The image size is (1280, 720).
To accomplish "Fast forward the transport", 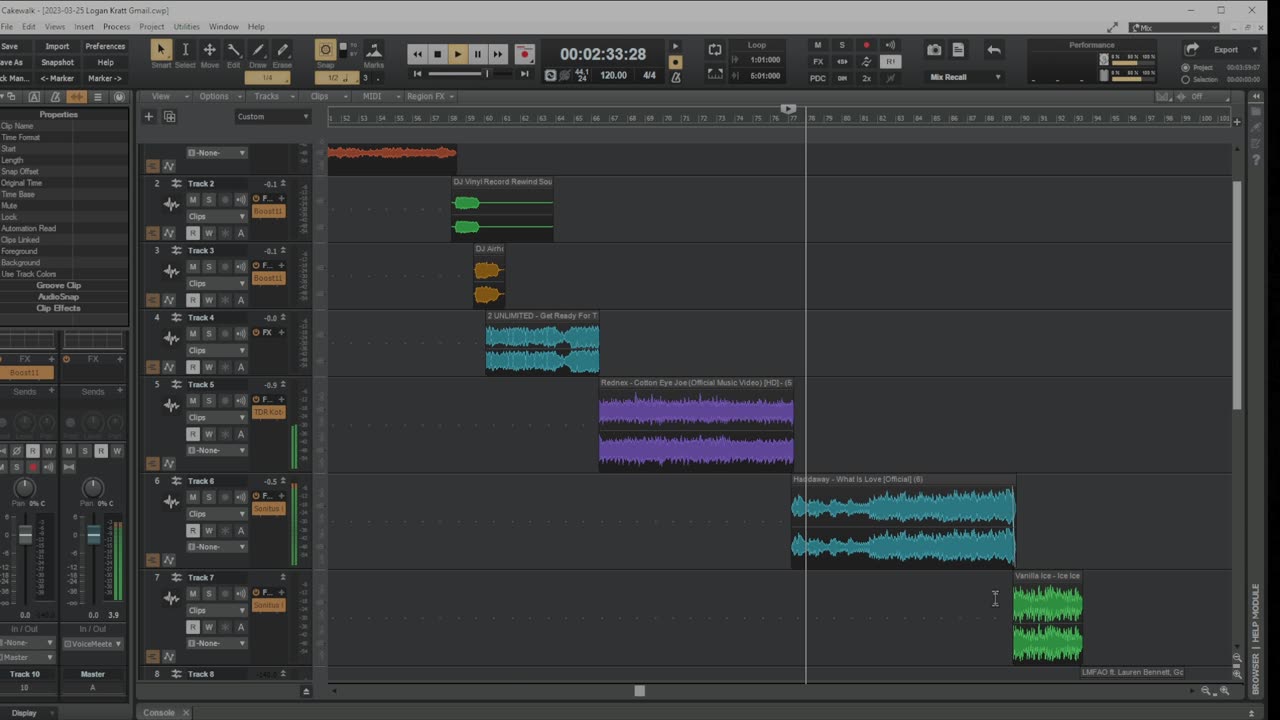I will click(498, 54).
